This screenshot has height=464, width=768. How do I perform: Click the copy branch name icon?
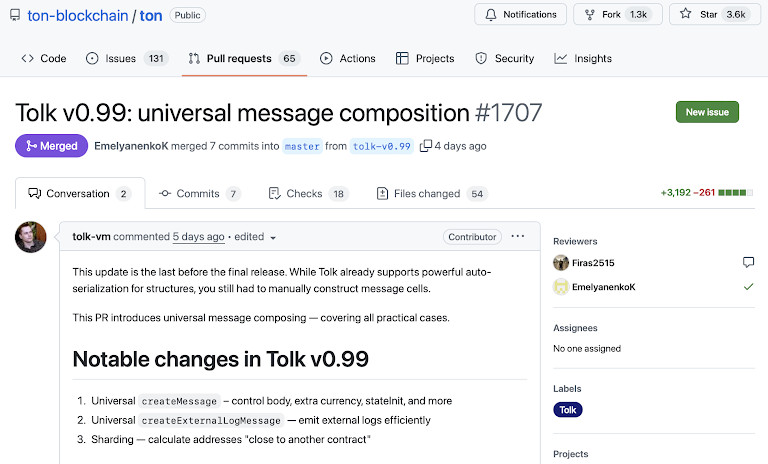pyautogui.click(x=426, y=146)
